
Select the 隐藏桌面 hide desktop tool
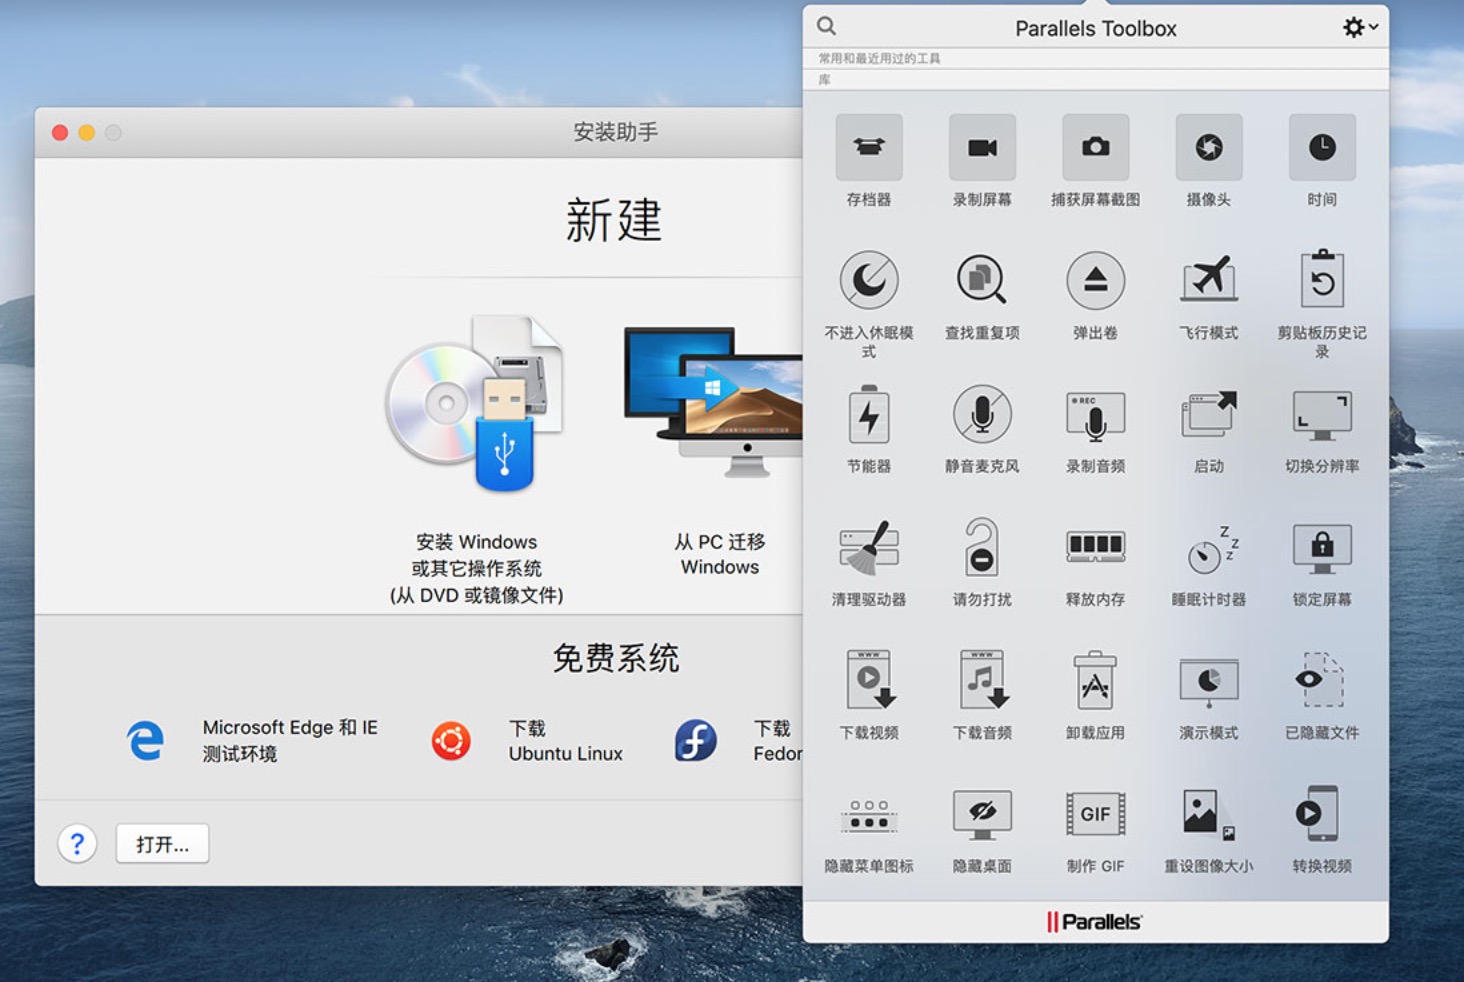click(x=982, y=815)
